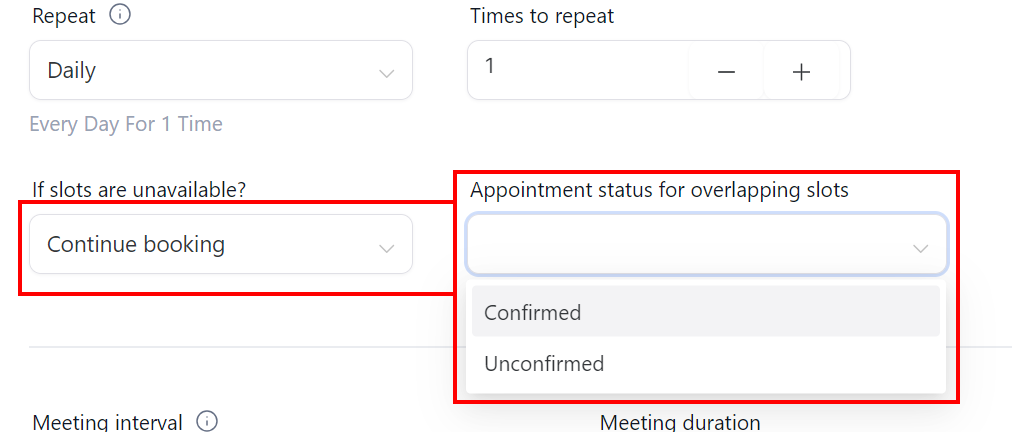1012x432 pixels.
Task: Choose Unconfirmed from the status list
Action: point(705,364)
